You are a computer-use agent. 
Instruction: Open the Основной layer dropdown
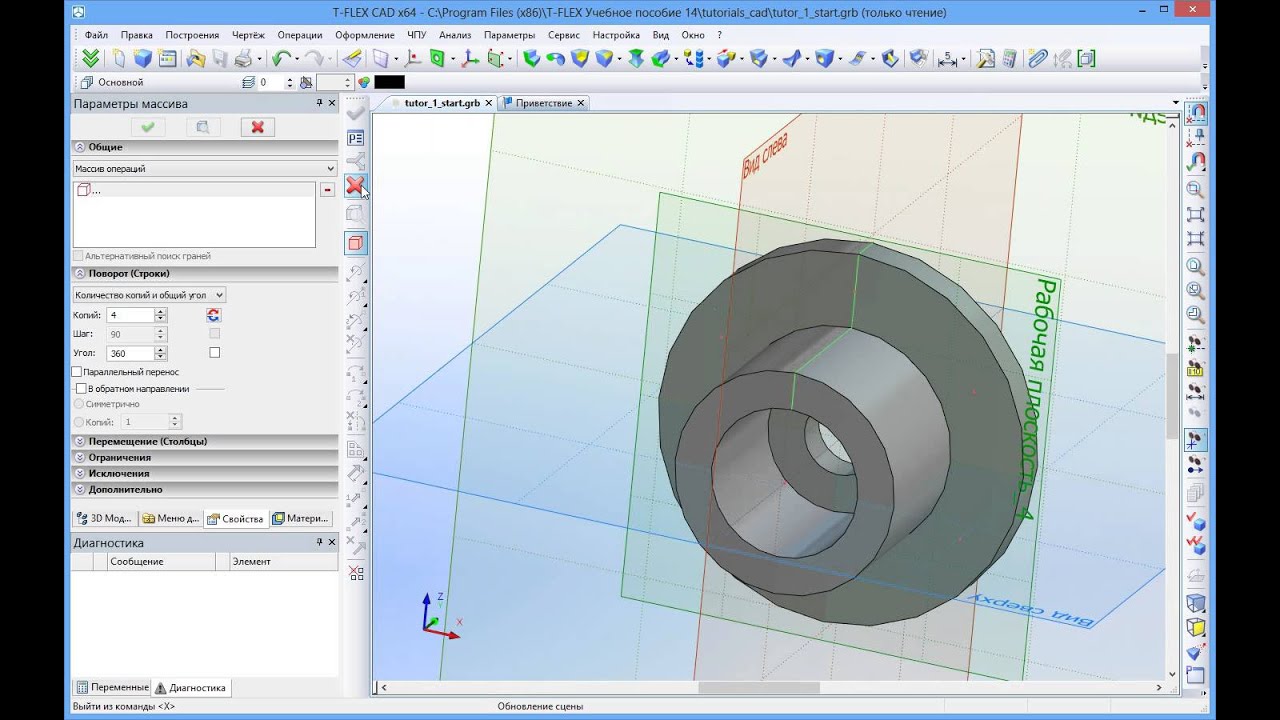point(156,82)
